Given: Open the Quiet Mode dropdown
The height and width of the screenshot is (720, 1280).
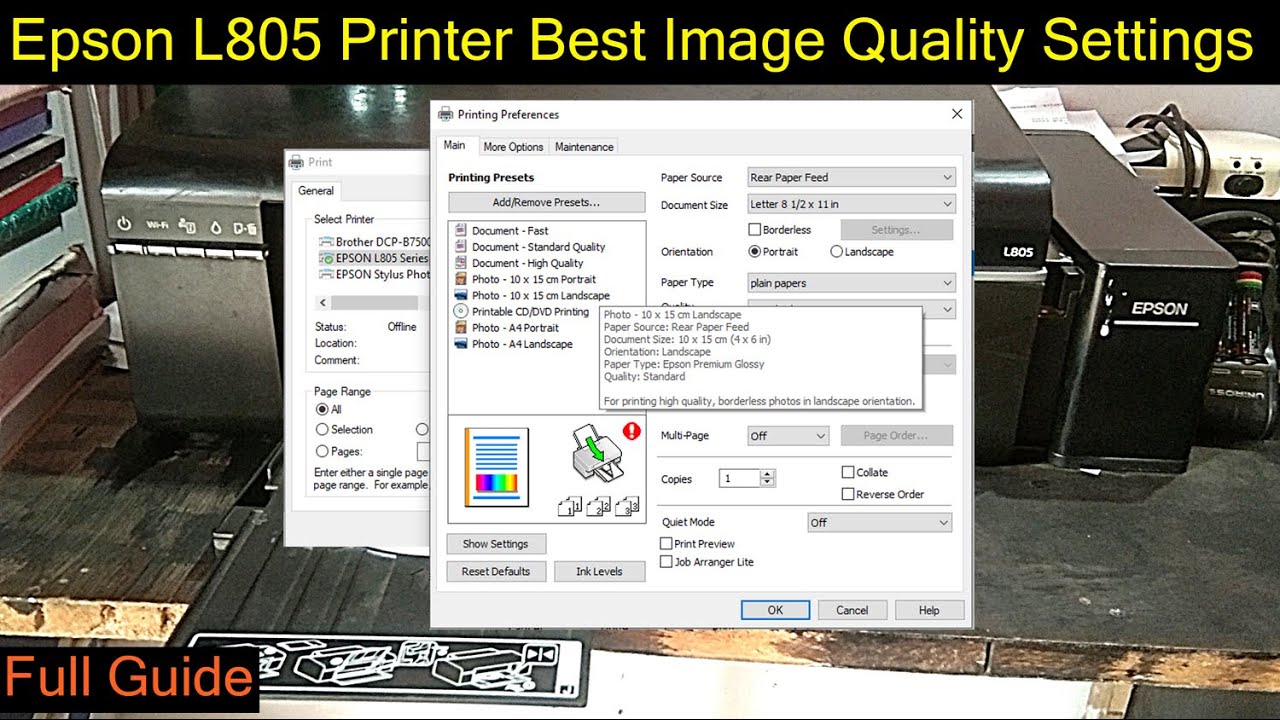Looking at the screenshot, I should 880,523.
